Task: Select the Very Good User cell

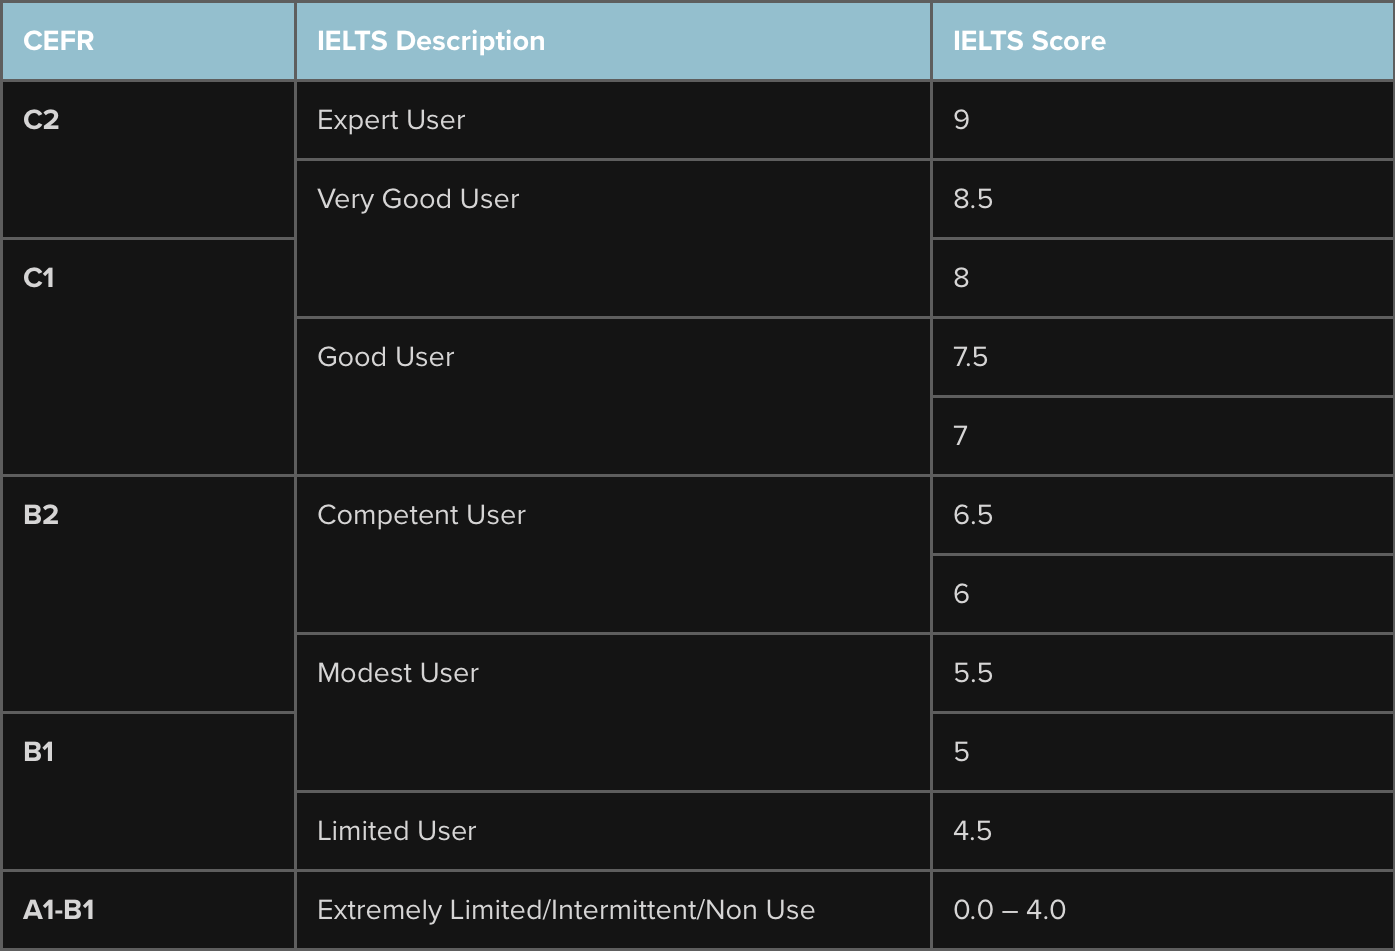Action: [x=613, y=239]
